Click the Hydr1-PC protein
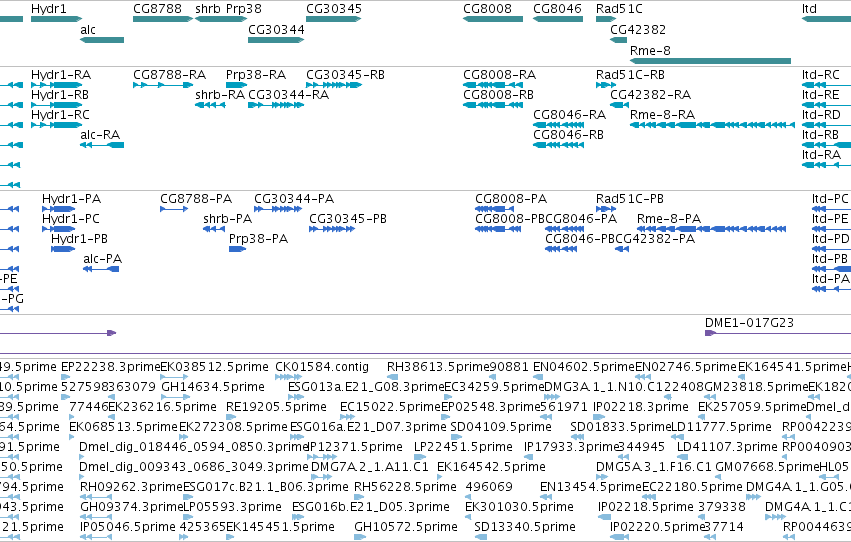 coord(58,229)
